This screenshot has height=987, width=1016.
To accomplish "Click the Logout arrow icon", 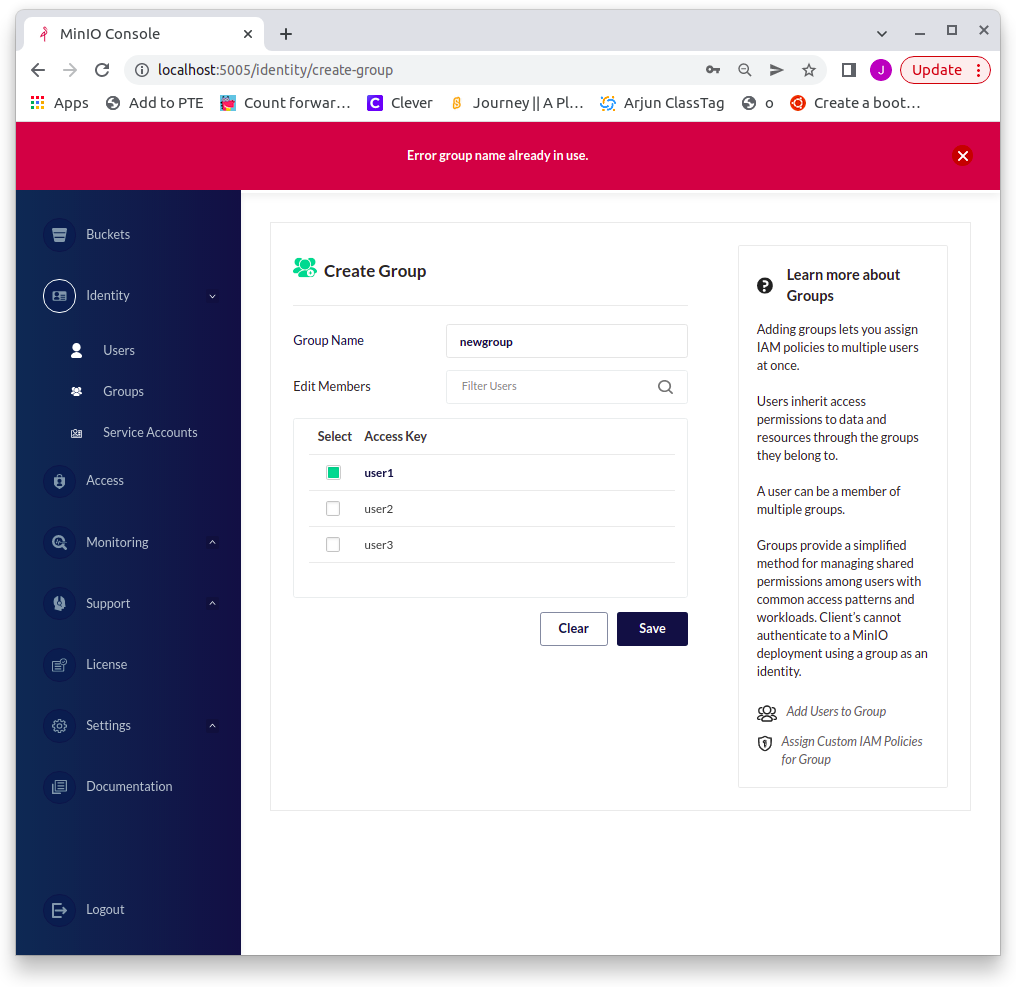I will point(59,910).
